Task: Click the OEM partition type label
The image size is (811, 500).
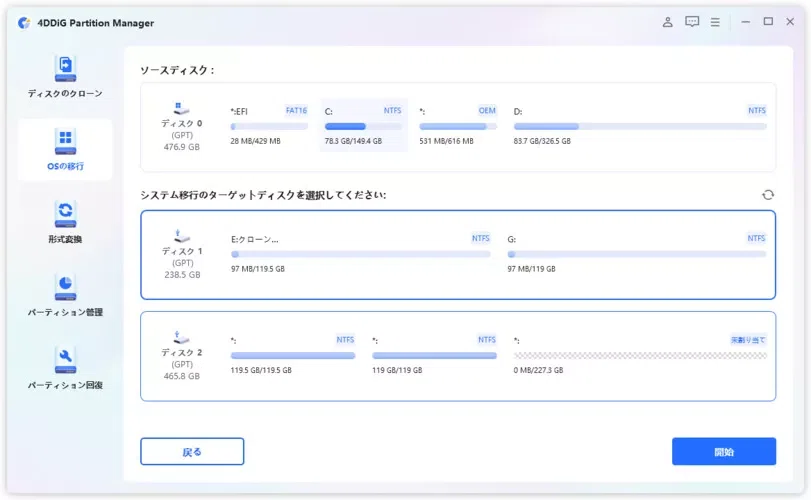Action: 487,110
